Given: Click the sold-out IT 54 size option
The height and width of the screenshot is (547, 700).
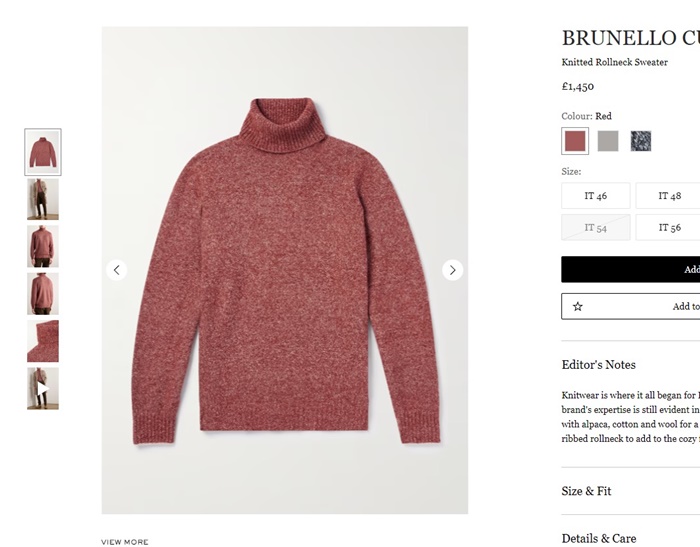Looking at the screenshot, I should (596, 227).
